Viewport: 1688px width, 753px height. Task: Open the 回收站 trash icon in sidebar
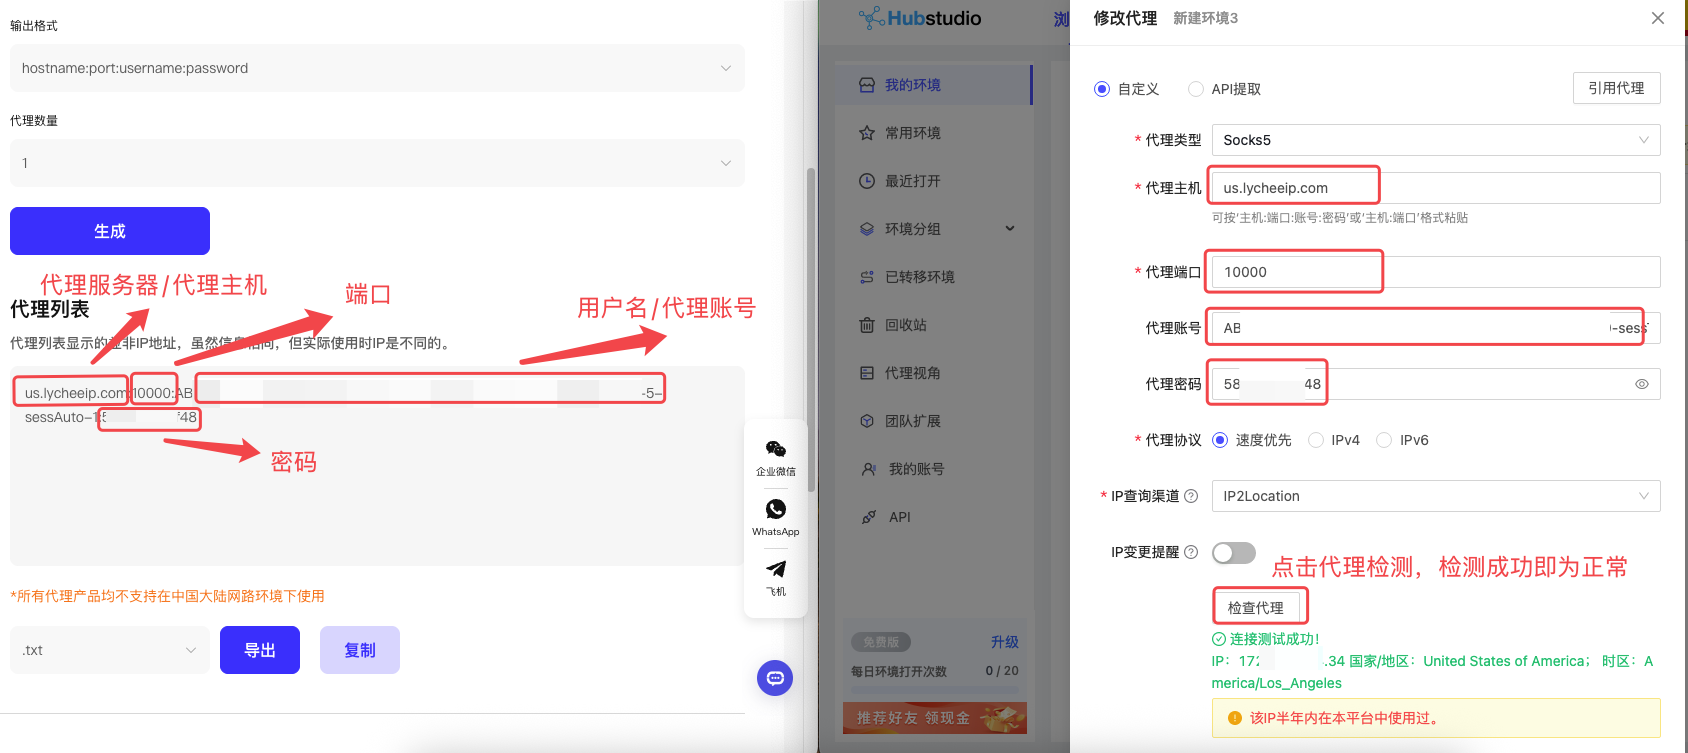(x=867, y=325)
